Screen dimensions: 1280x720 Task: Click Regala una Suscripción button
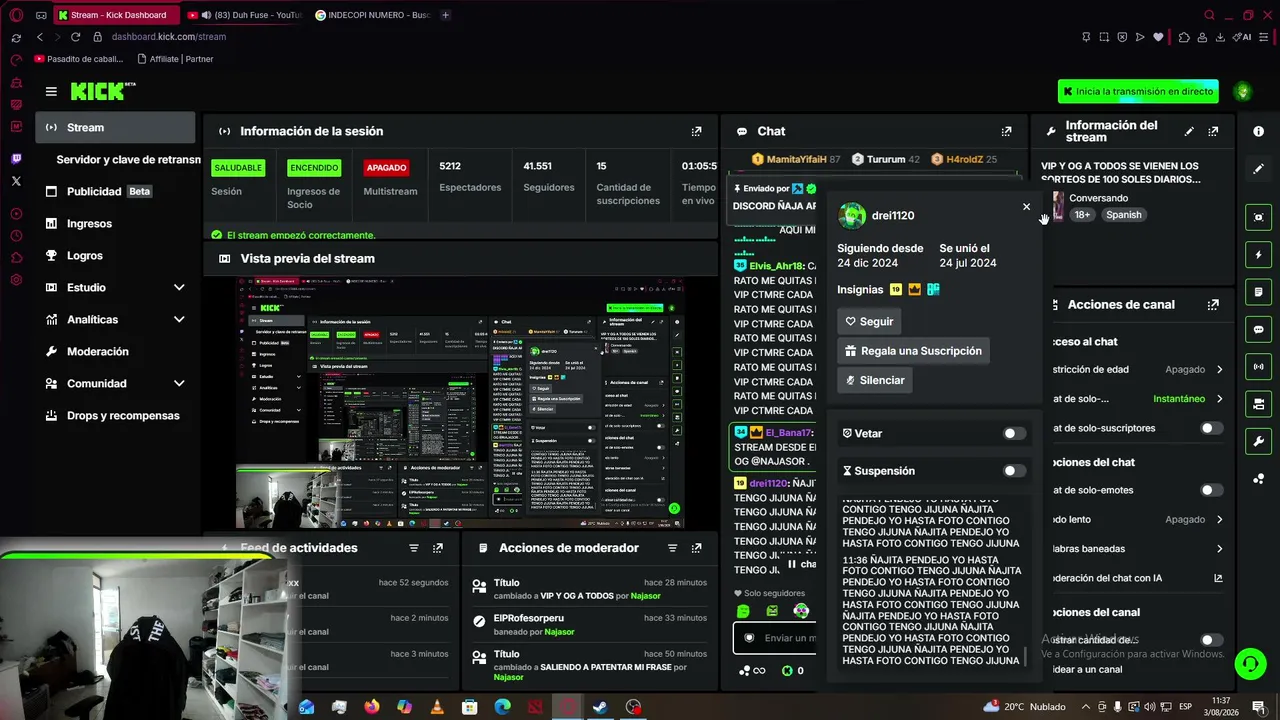(x=913, y=351)
